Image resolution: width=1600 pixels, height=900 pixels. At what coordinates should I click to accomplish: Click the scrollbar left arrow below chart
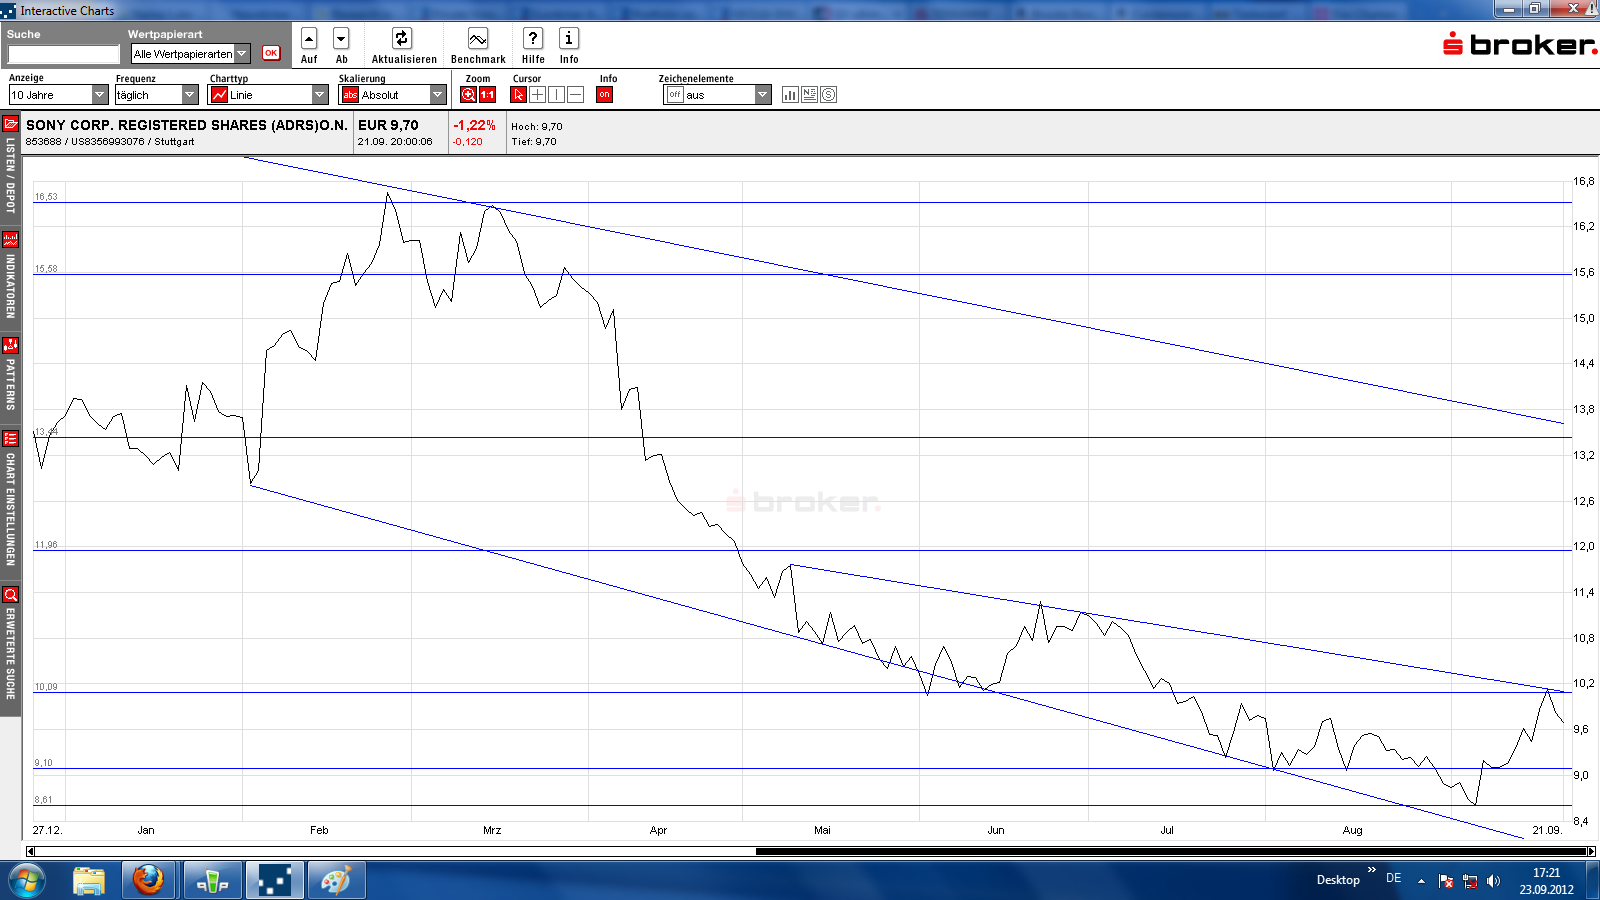tap(30, 852)
